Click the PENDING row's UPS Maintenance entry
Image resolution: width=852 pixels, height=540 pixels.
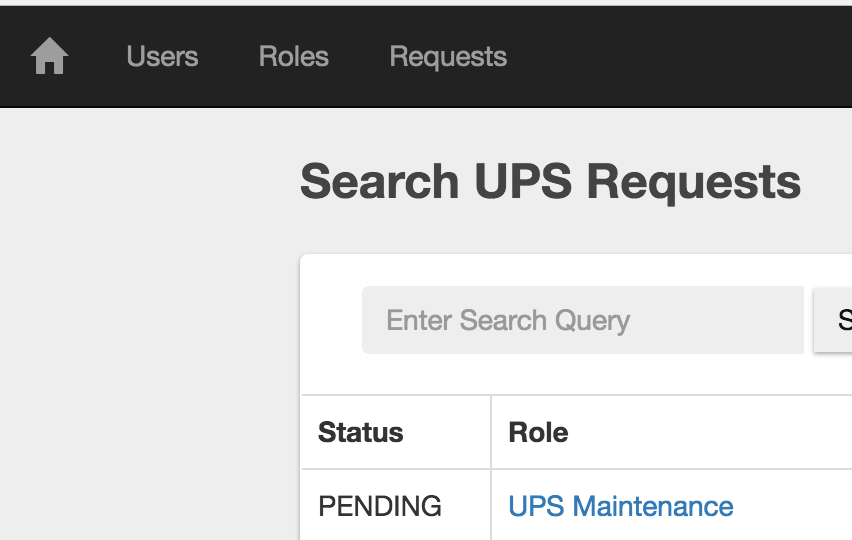[621, 506]
